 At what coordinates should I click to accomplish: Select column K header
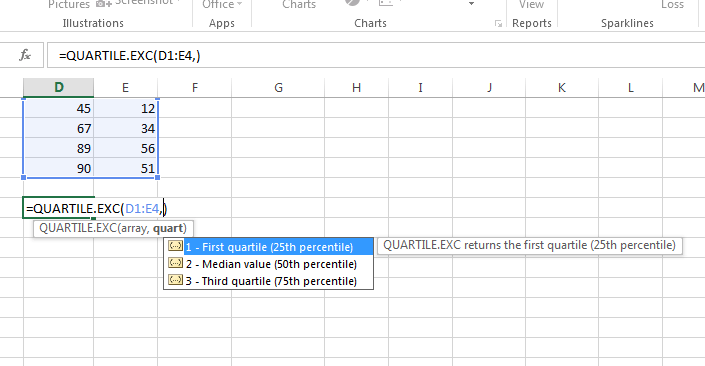562,87
